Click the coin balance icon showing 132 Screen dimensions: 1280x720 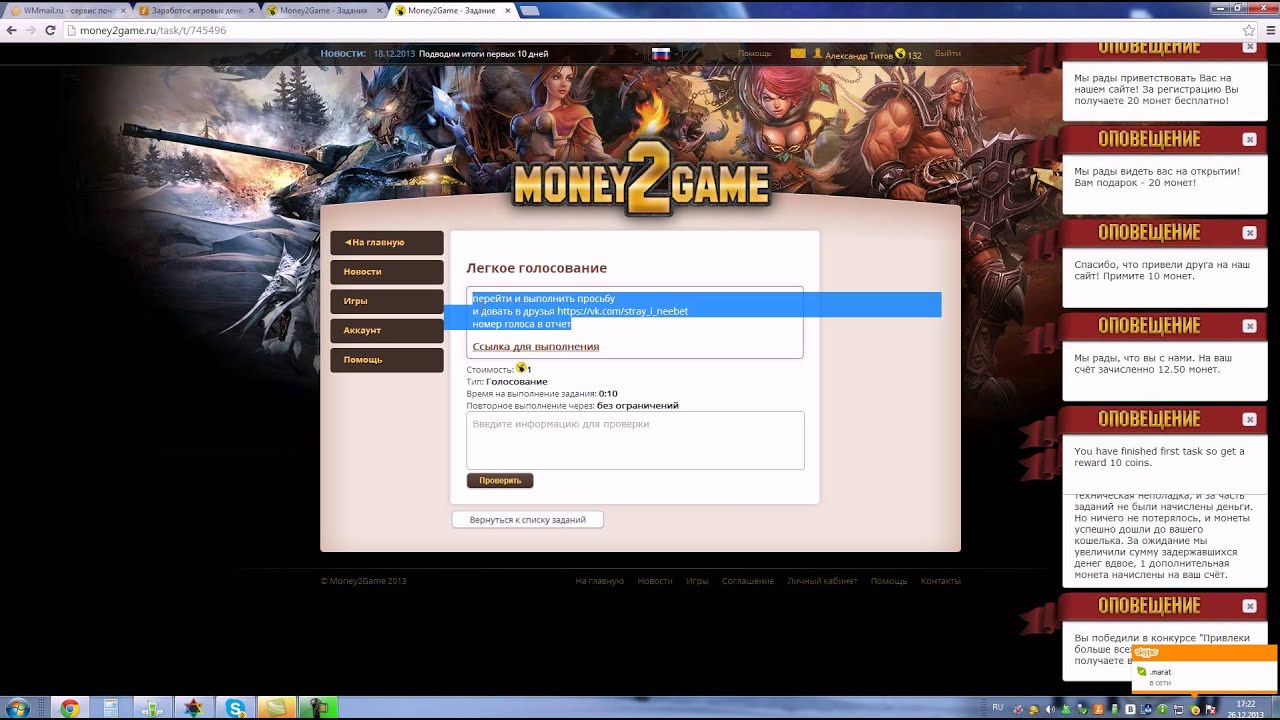[x=900, y=54]
